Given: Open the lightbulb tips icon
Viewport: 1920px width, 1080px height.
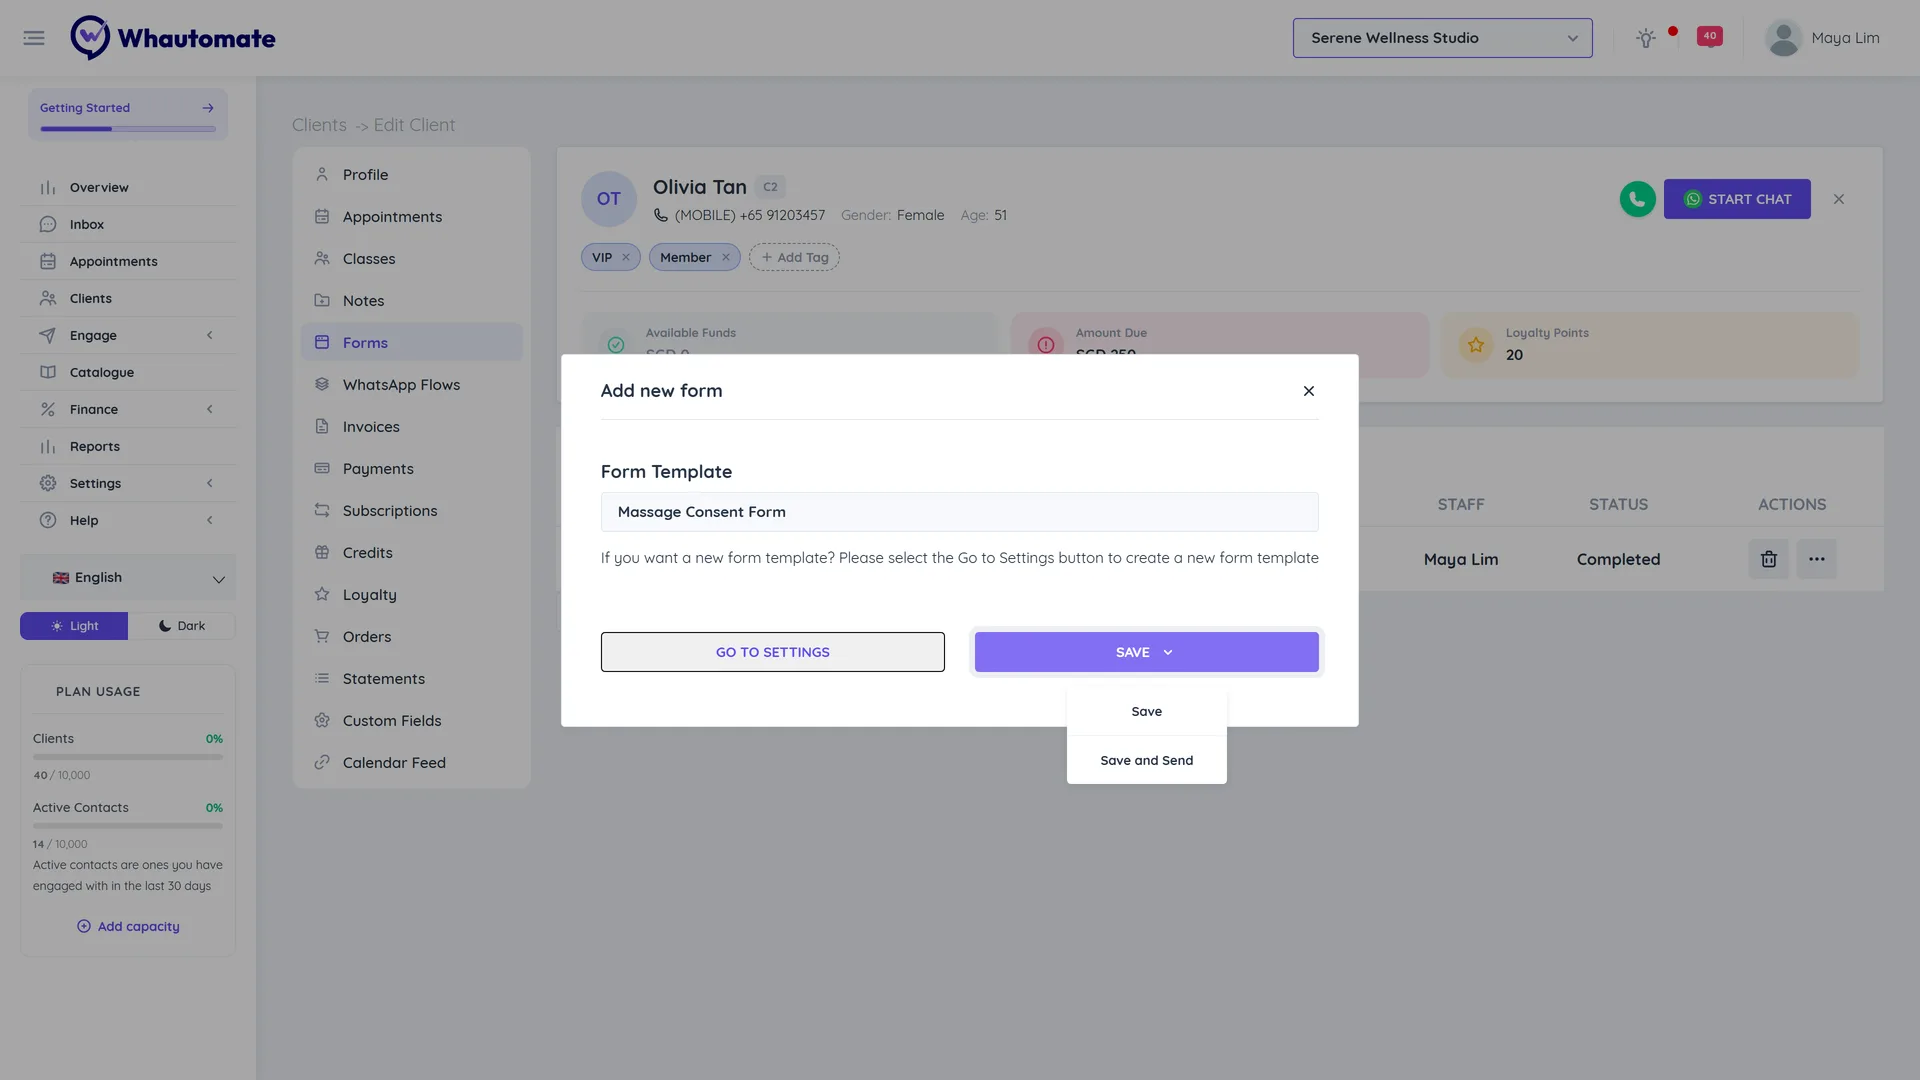Looking at the screenshot, I should tap(1645, 38).
